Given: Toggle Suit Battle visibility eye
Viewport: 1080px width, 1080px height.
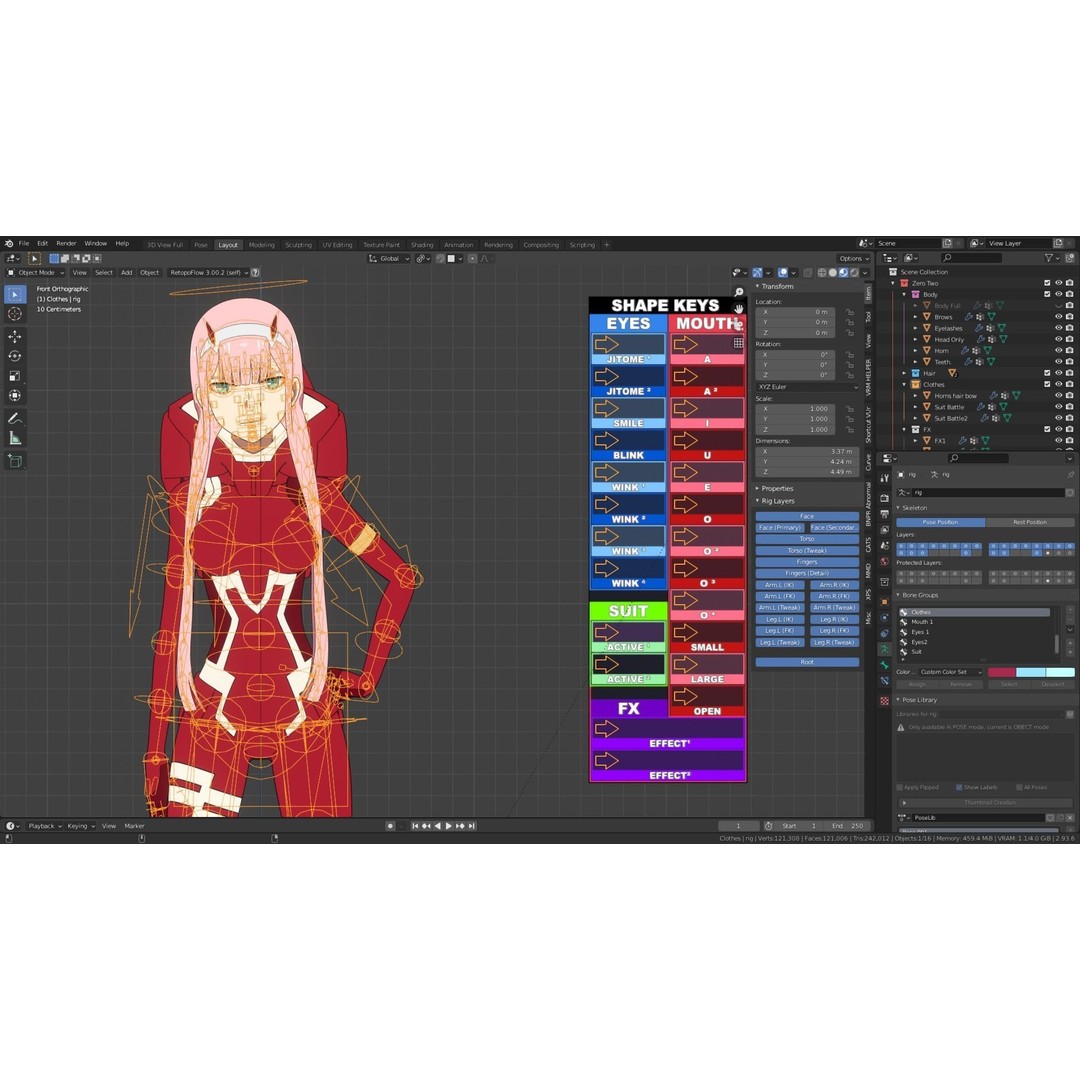Looking at the screenshot, I should pos(1059,406).
